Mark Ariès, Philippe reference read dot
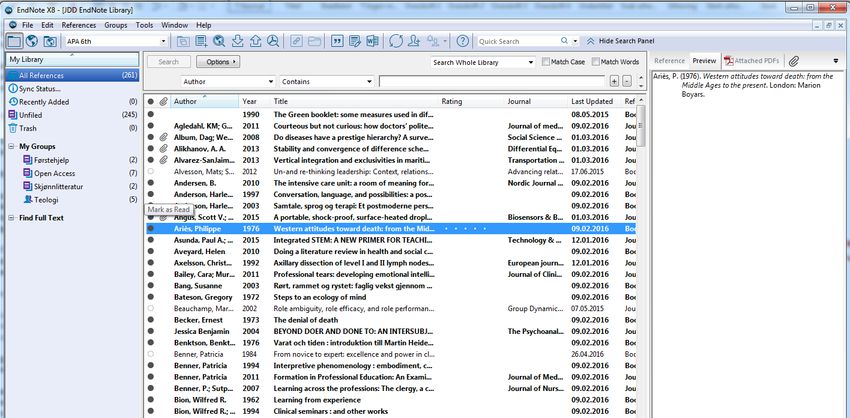 151,229
